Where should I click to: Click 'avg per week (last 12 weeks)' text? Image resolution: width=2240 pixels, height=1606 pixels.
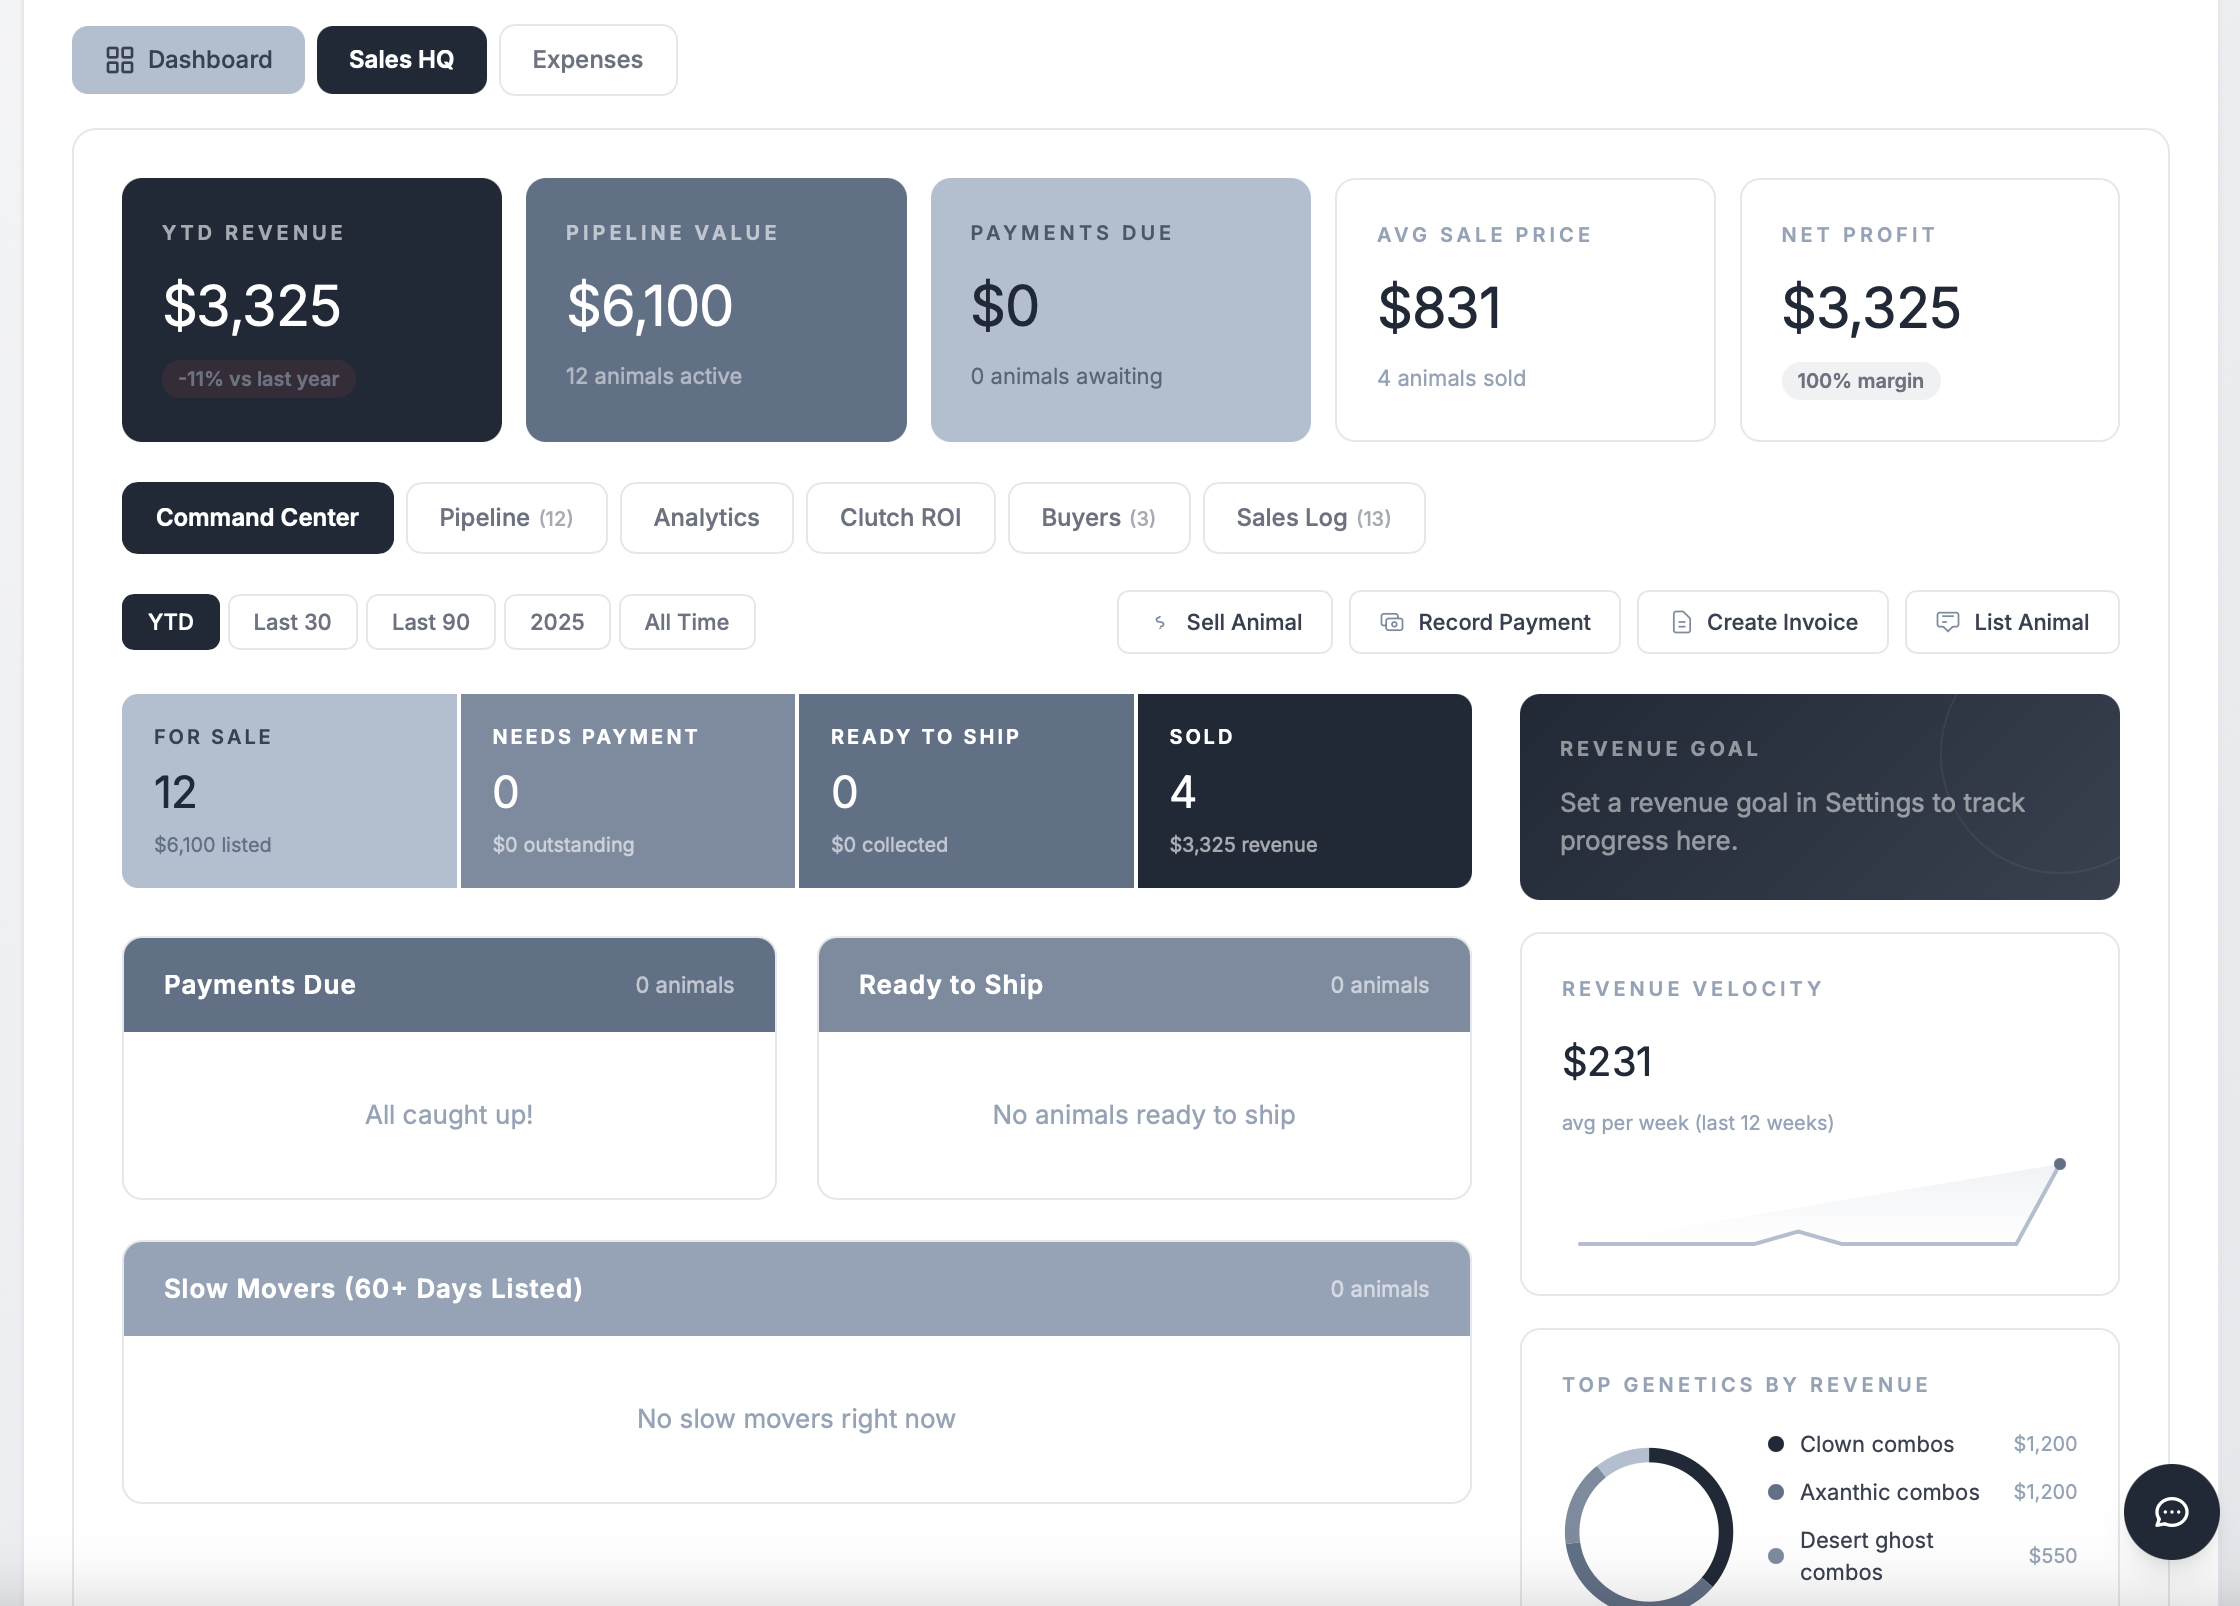1698,1123
